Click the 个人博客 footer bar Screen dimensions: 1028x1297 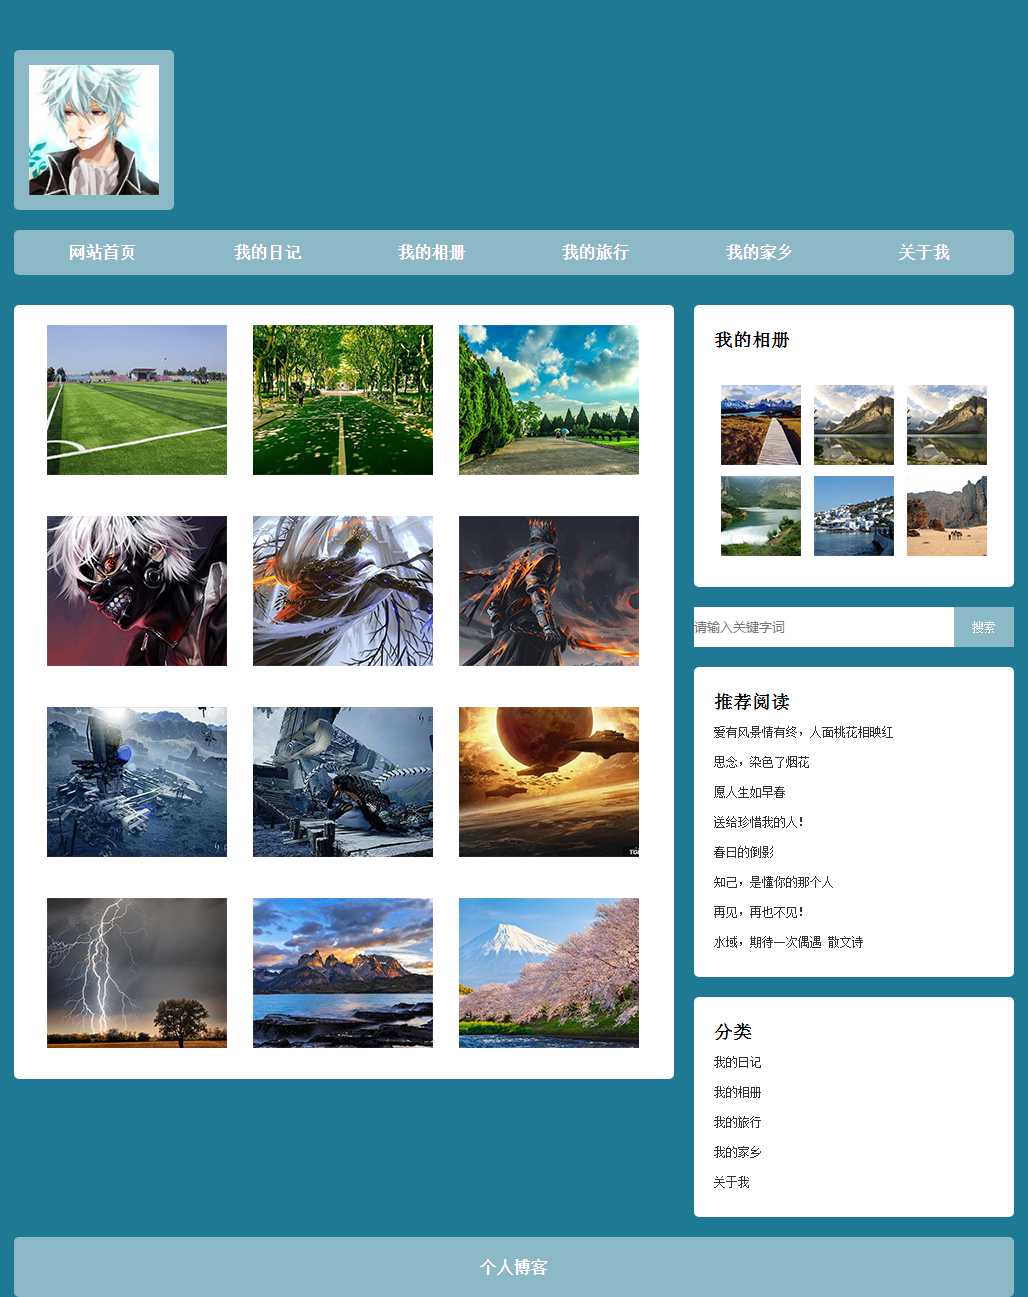(x=514, y=1267)
